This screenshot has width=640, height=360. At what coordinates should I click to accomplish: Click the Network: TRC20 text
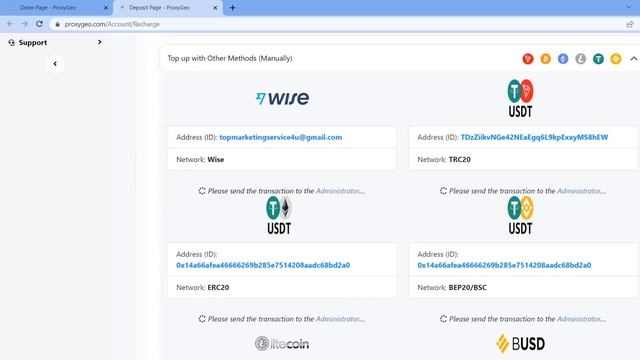pyautogui.click(x=444, y=160)
